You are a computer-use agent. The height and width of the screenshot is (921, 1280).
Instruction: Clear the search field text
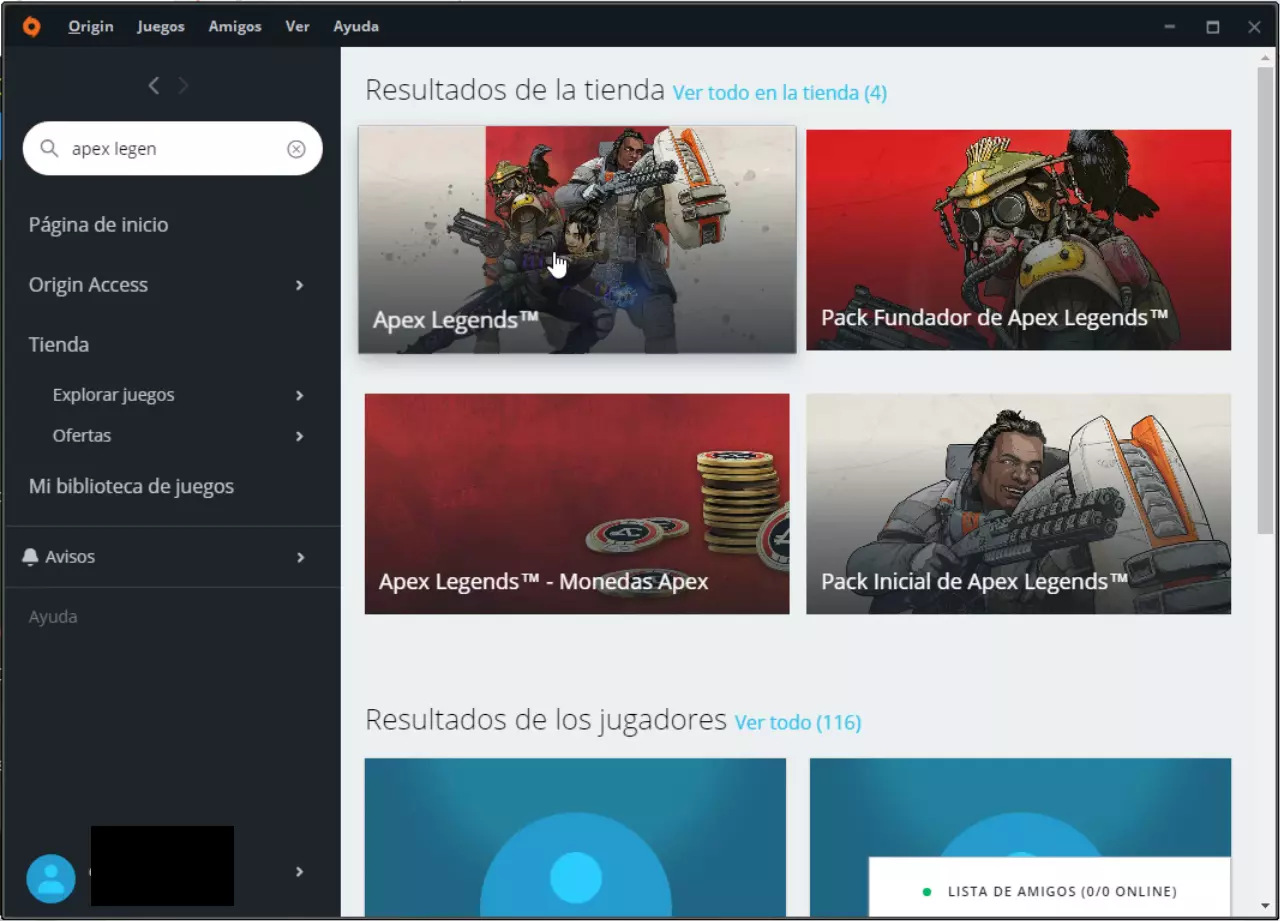pyautogui.click(x=296, y=149)
